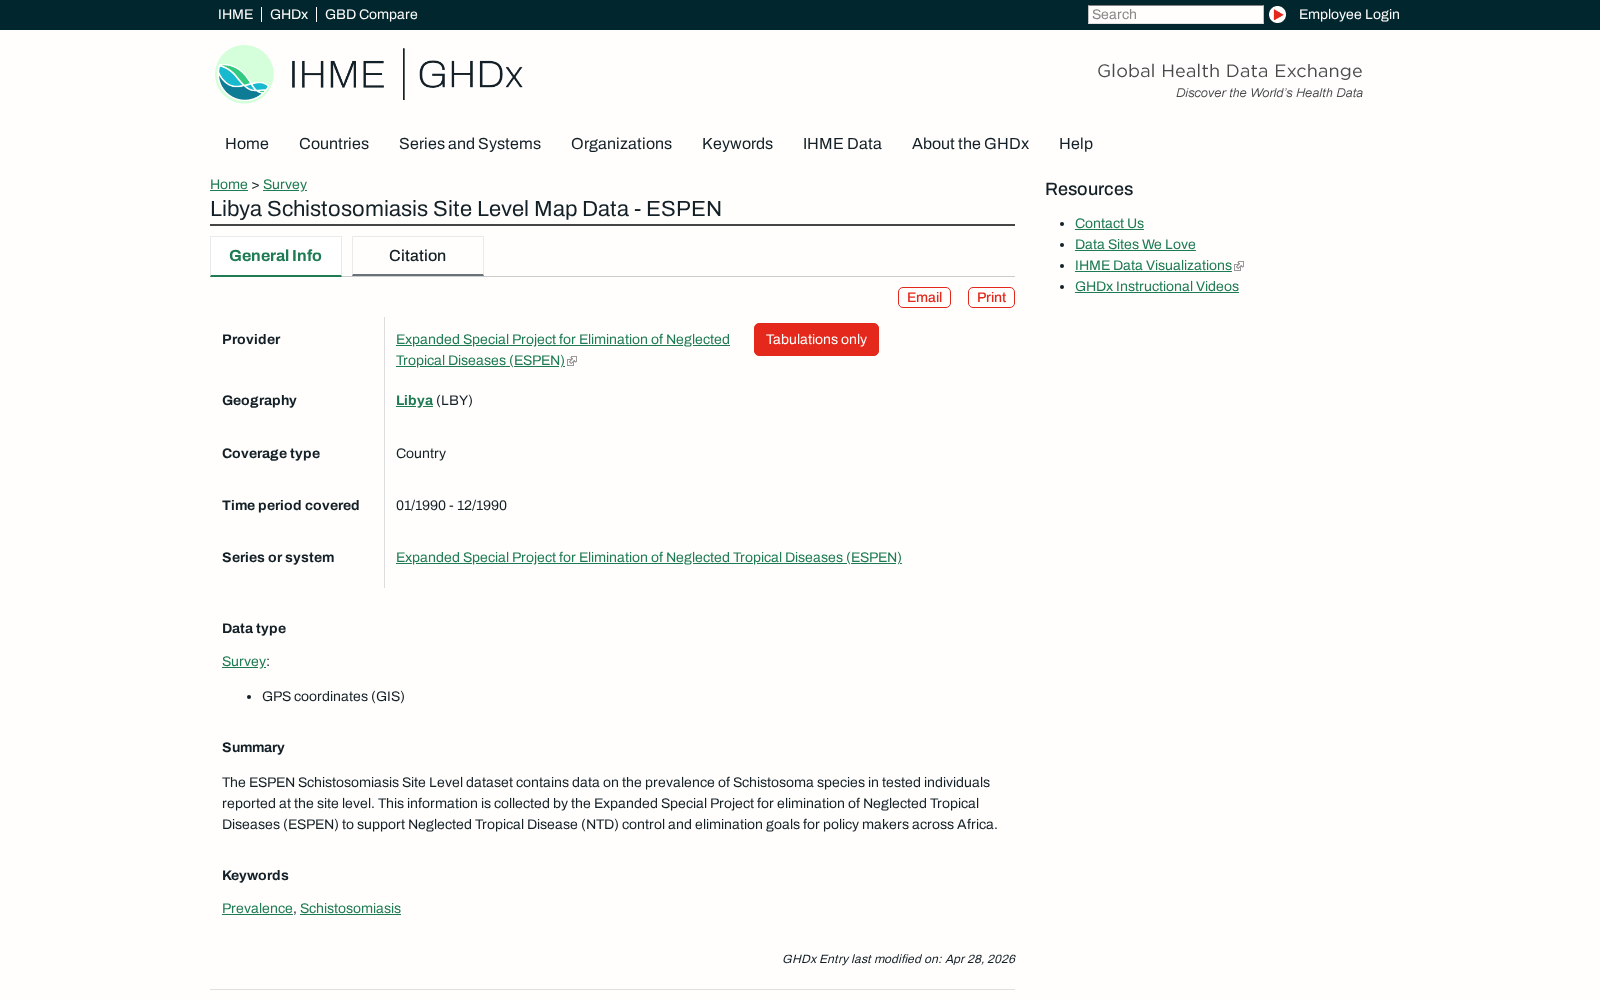Click the IHME leaf logo
Viewport: 1600px width, 1000px height.
click(x=245, y=74)
